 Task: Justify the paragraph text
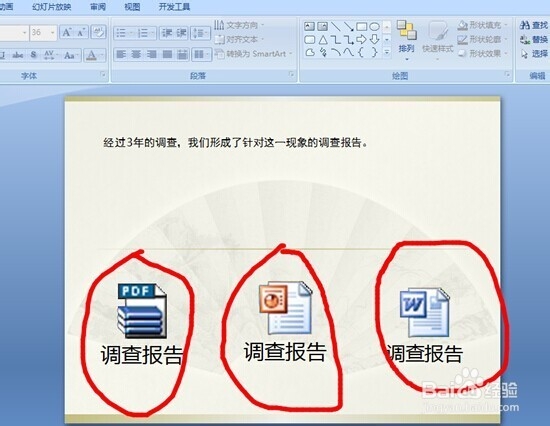(x=167, y=54)
